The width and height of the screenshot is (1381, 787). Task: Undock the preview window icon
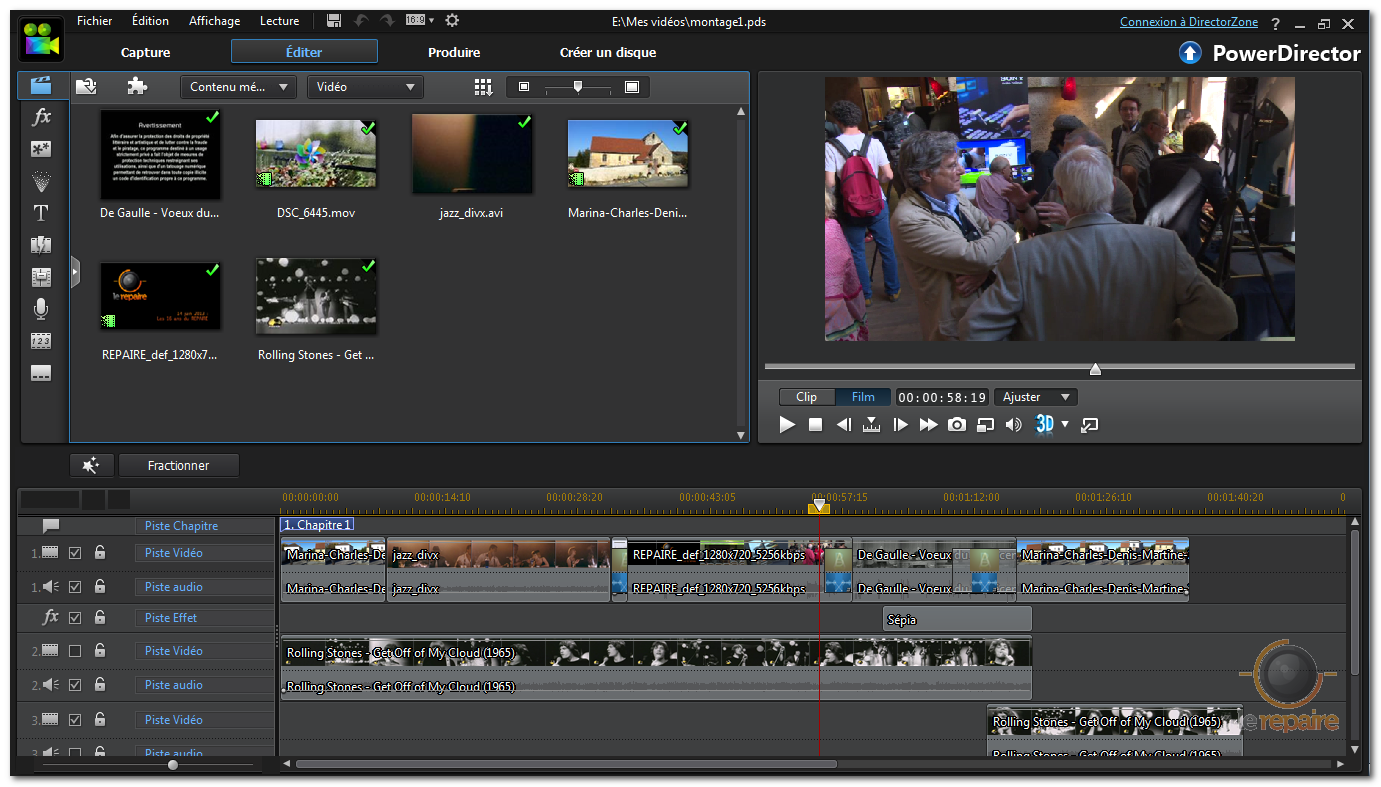coord(1090,425)
